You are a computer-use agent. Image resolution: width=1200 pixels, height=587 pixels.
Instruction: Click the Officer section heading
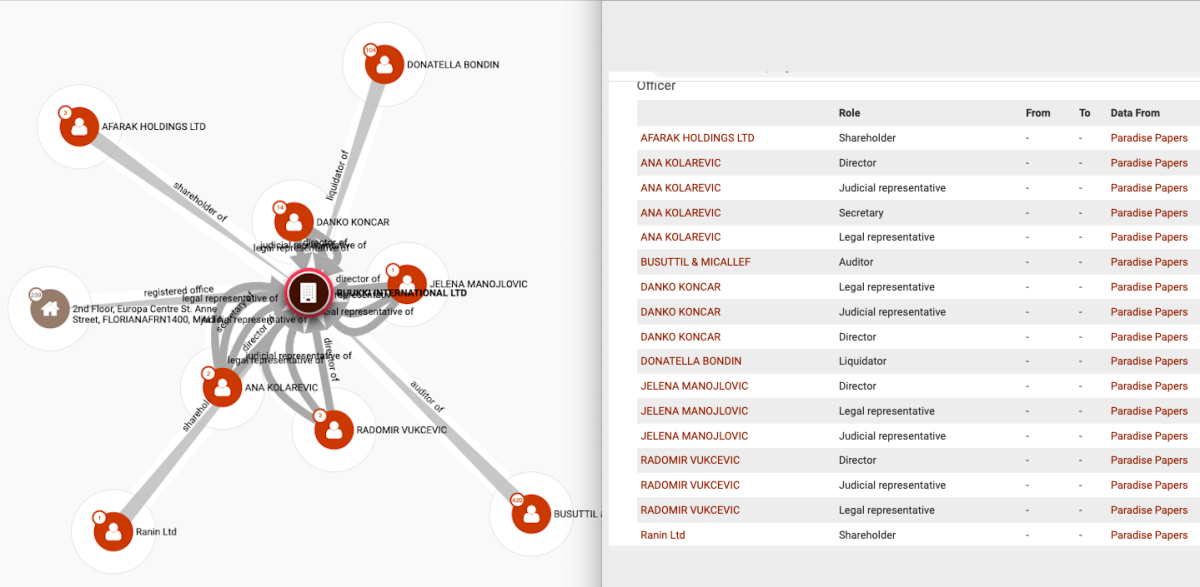(656, 86)
